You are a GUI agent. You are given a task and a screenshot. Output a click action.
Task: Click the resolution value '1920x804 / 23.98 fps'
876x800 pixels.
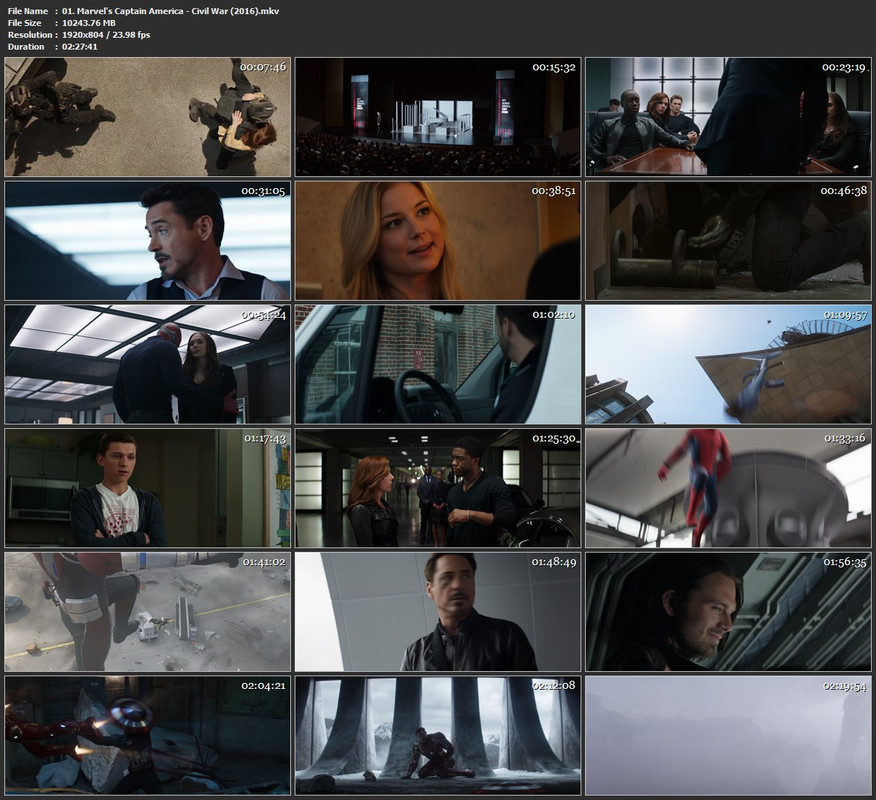(106, 35)
